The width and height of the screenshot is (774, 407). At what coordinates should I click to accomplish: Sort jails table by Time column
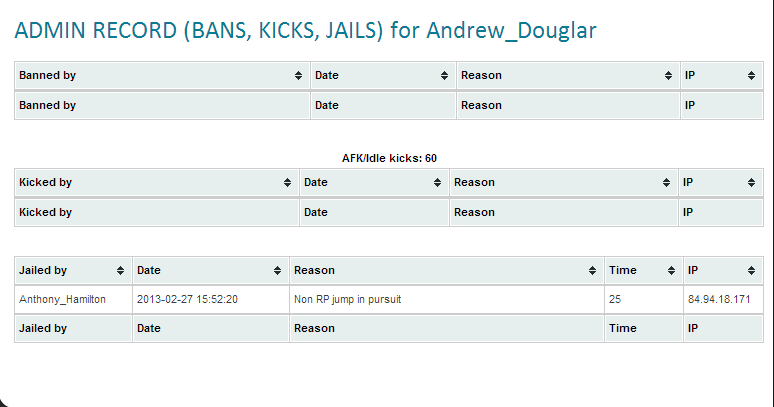tap(642, 271)
